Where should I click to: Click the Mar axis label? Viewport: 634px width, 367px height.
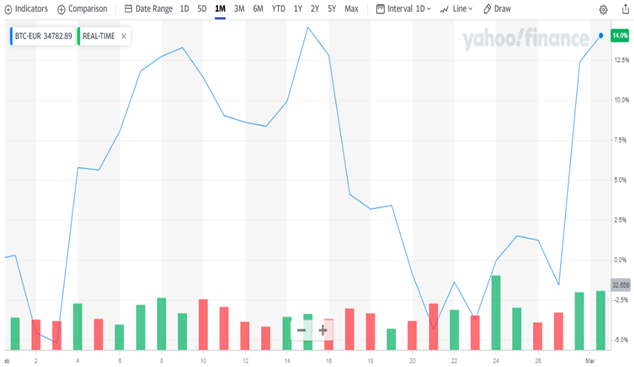(590, 361)
